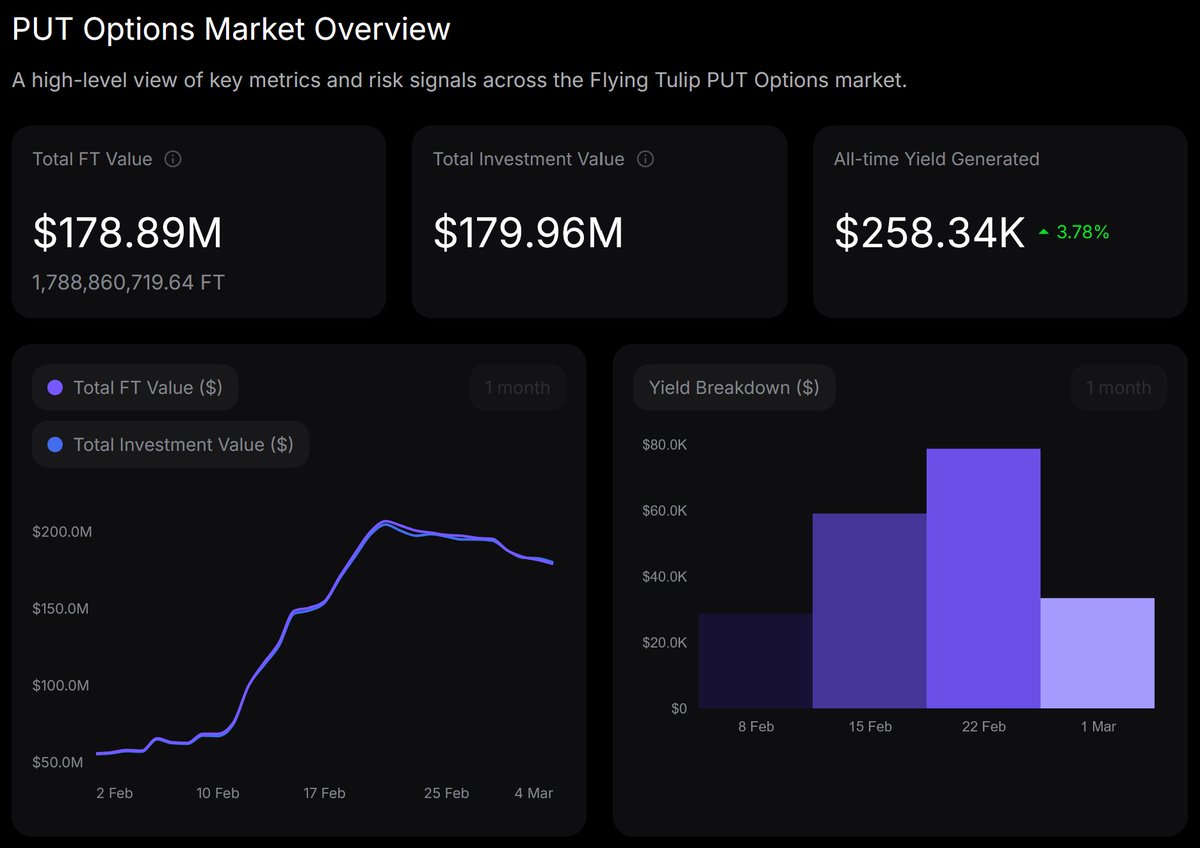Open the Yield Breakdown metric selector
This screenshot has height=848, width=1200.
point(734,388)
